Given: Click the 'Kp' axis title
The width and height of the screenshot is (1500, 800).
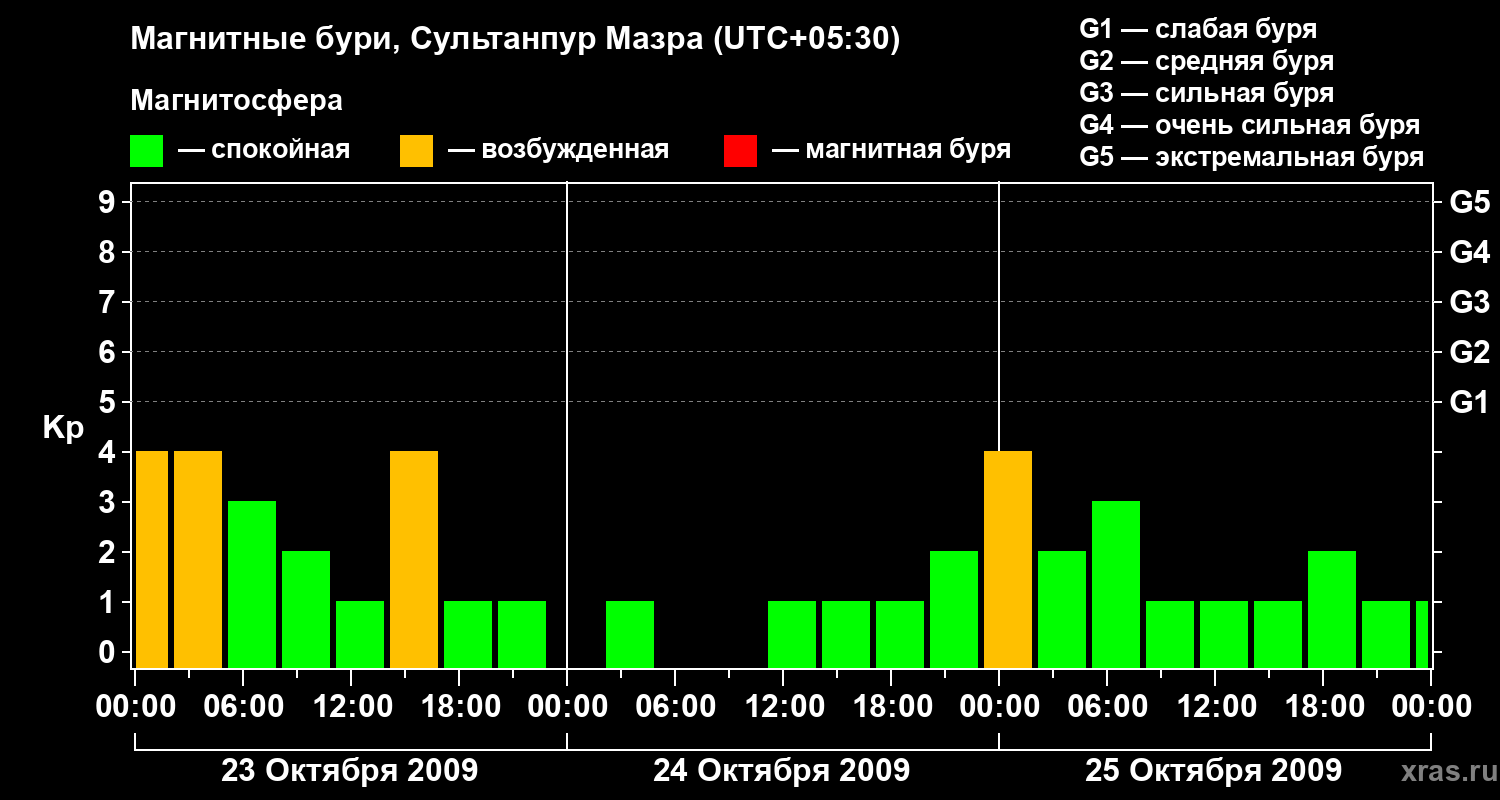Looking at the screenshot, I should tap(63, 430).
